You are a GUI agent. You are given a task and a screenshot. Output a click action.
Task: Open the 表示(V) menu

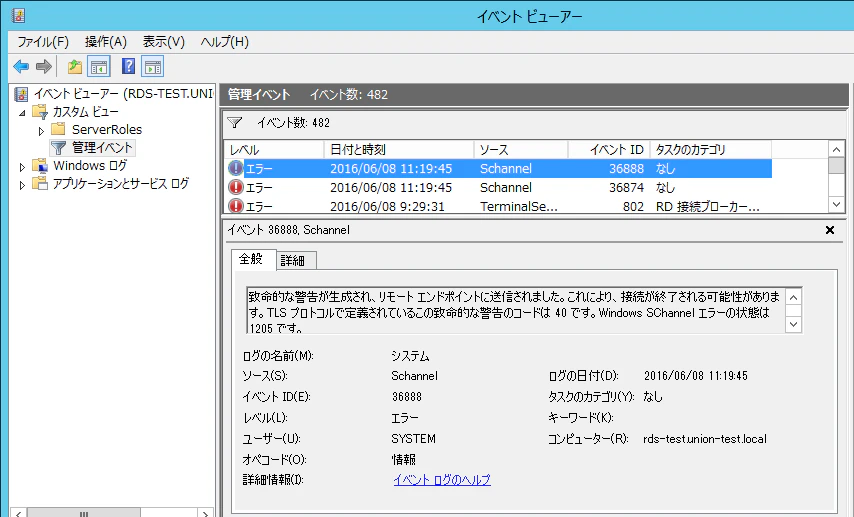tap(164, 42)
